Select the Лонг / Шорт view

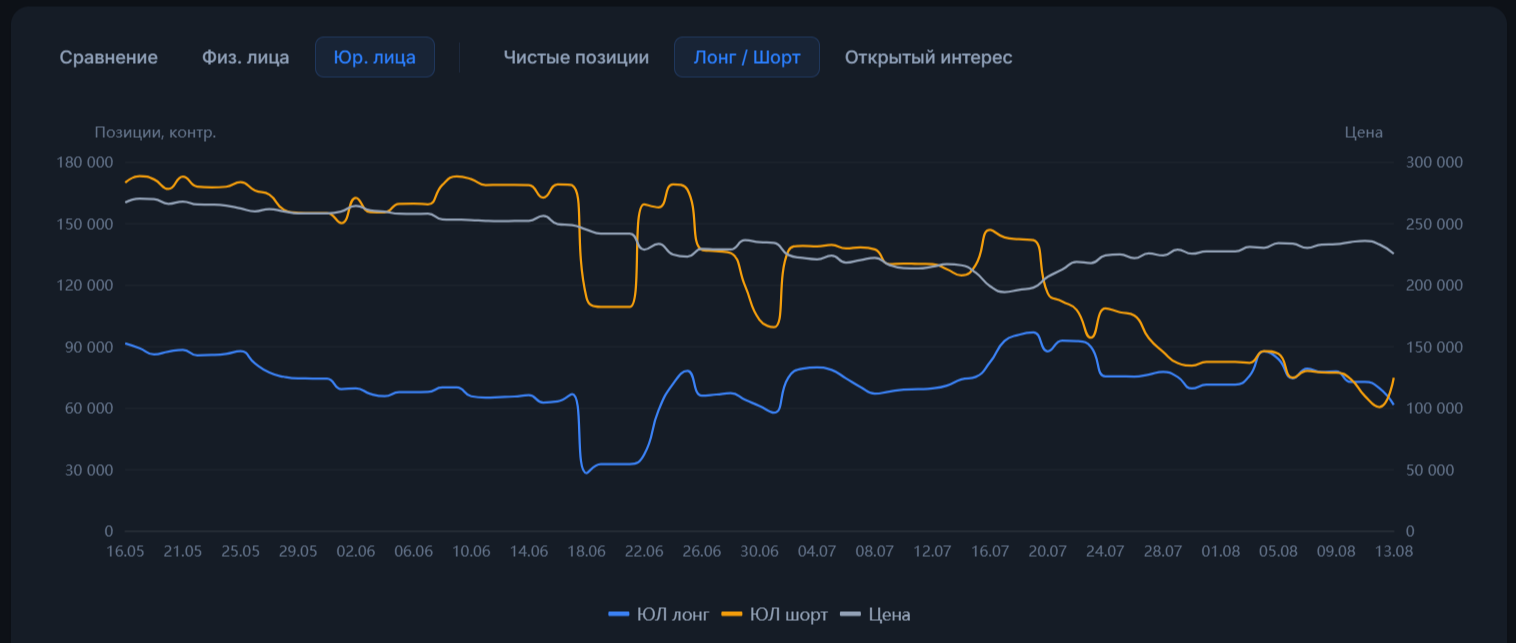coord(747,57)
